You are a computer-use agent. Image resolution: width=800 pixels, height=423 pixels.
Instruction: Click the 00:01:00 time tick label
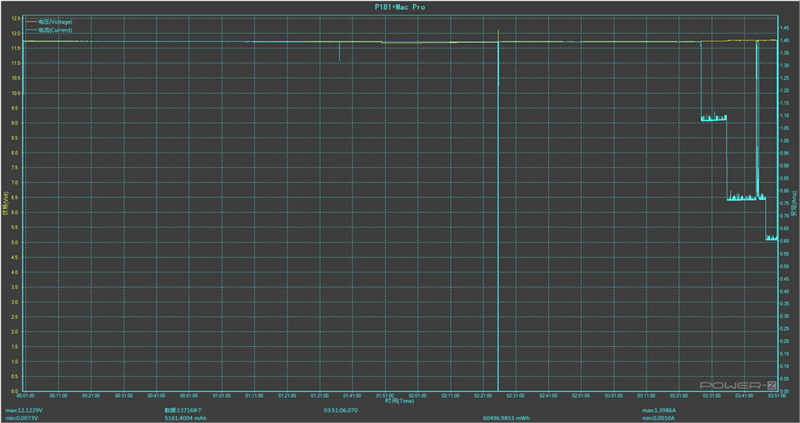point(26,395)
